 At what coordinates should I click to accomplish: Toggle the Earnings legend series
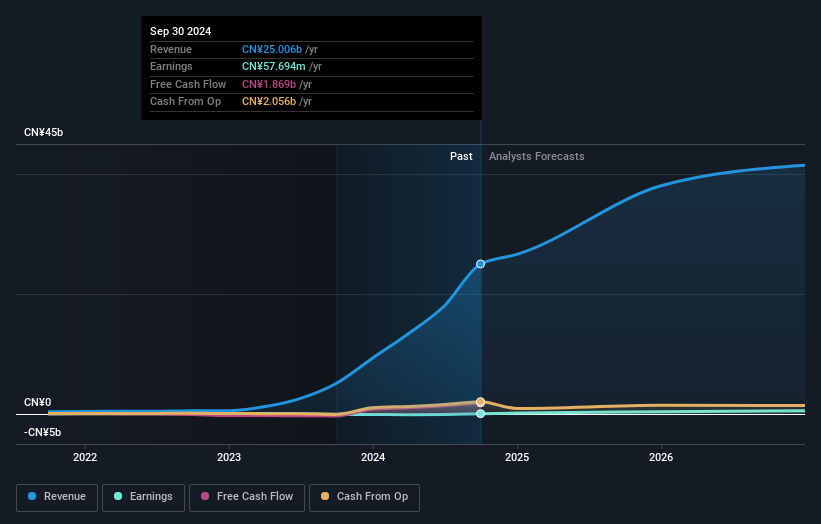143,497
